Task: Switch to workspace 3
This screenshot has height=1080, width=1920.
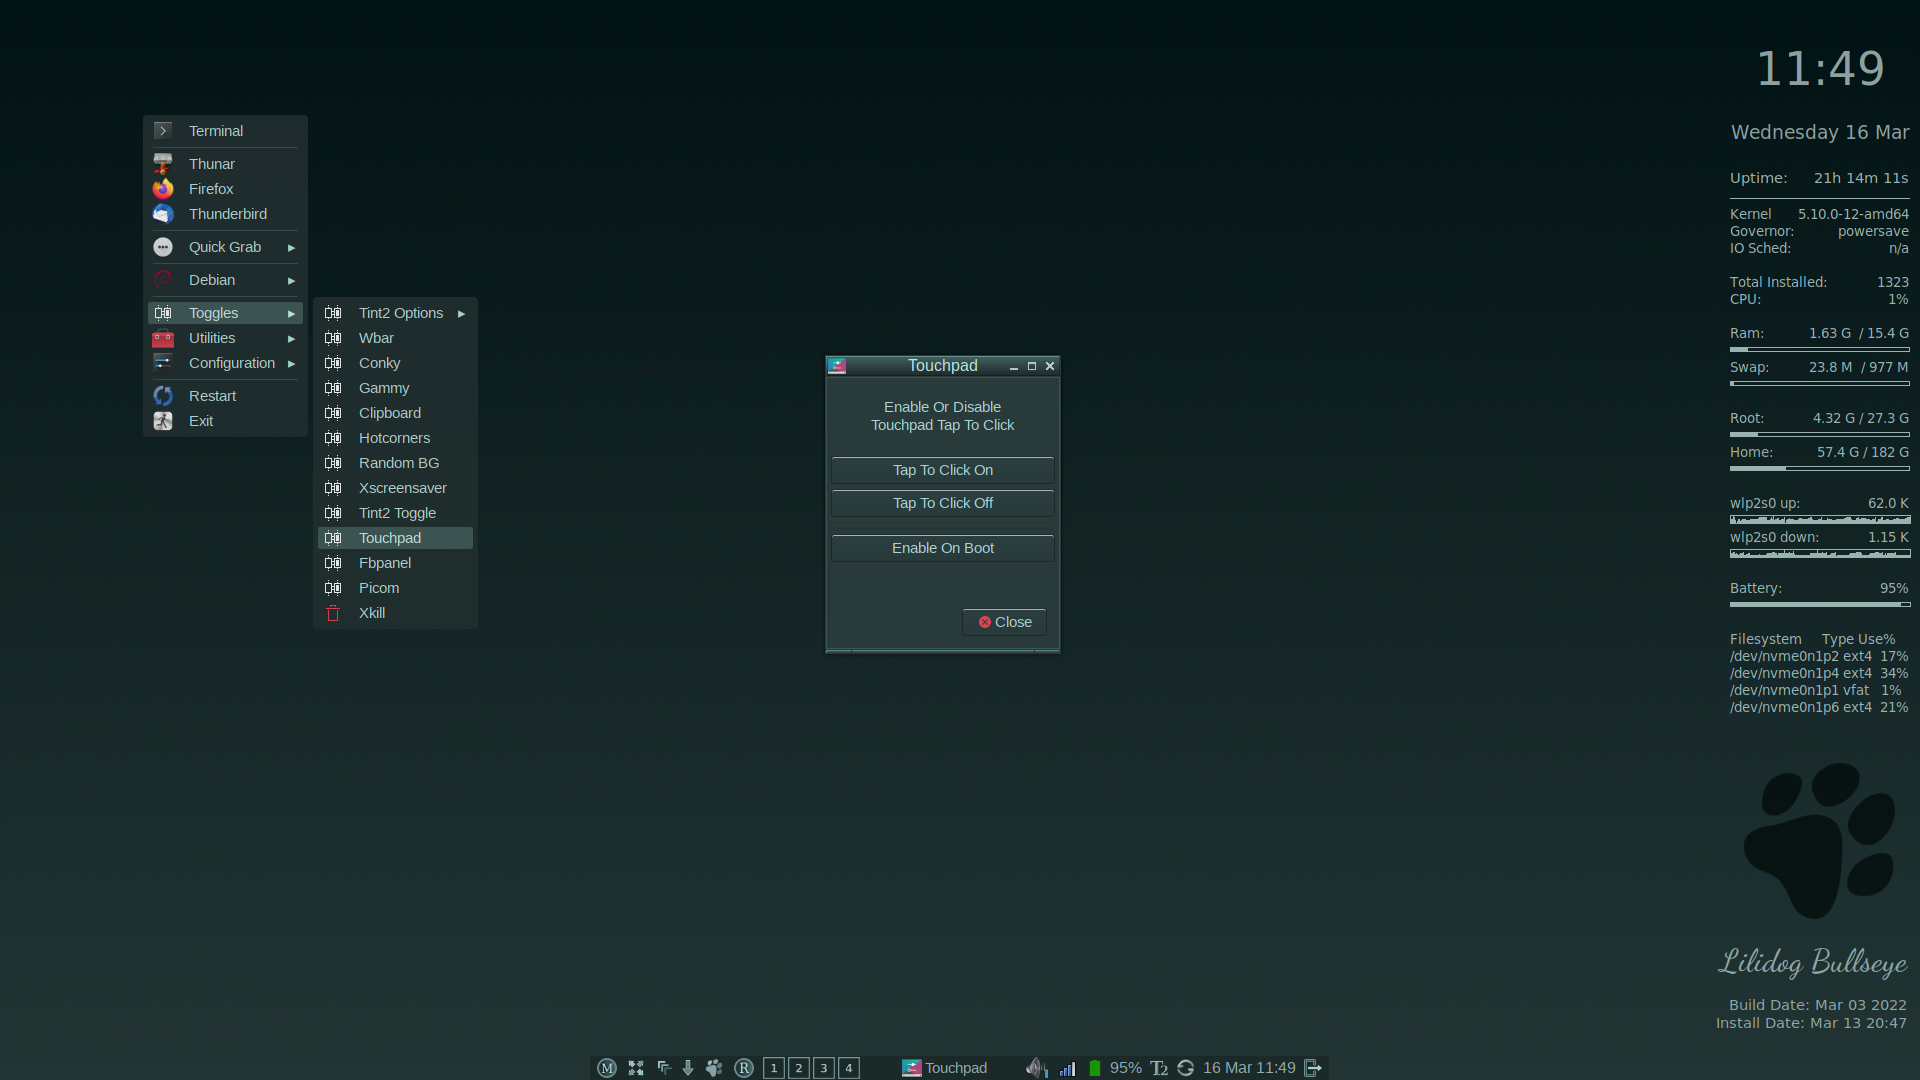Action: click(824, 1068)
